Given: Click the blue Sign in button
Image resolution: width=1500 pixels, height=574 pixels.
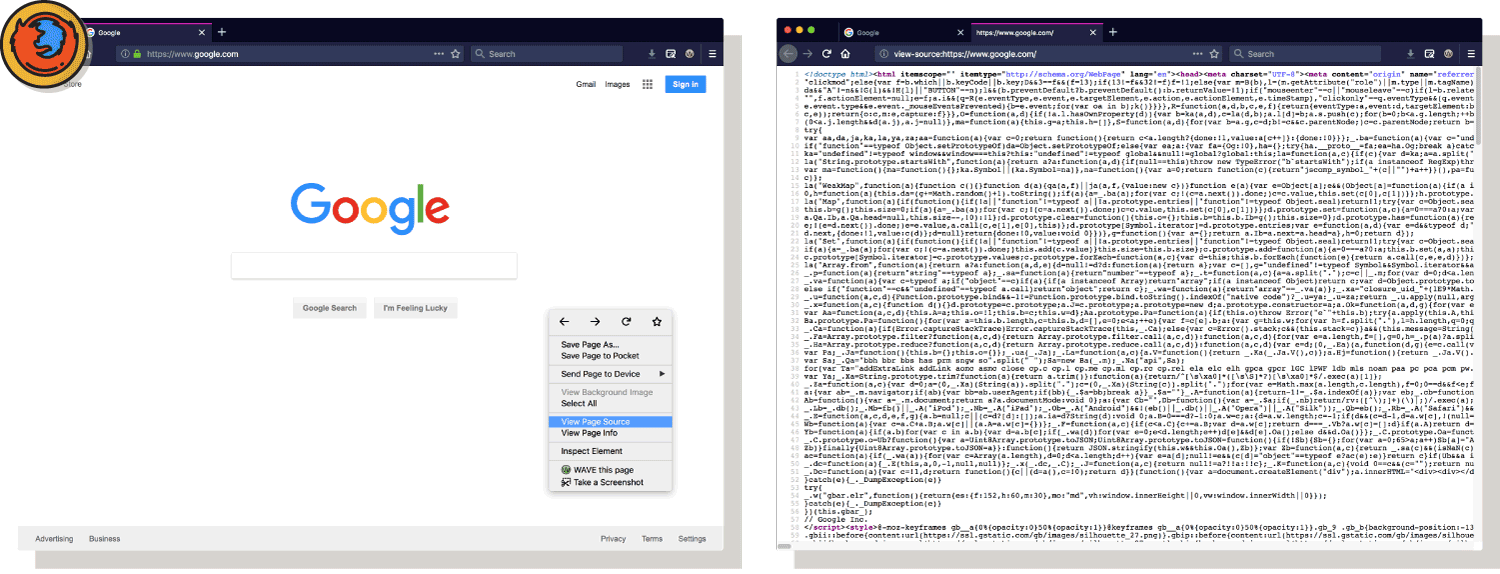Looking at the screenshot, I should click(686, 84).
